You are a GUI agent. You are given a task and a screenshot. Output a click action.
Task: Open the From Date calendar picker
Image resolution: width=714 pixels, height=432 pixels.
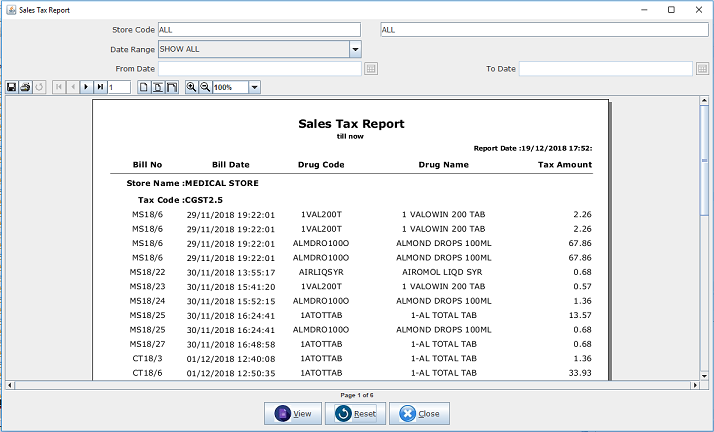pos(370,69)
